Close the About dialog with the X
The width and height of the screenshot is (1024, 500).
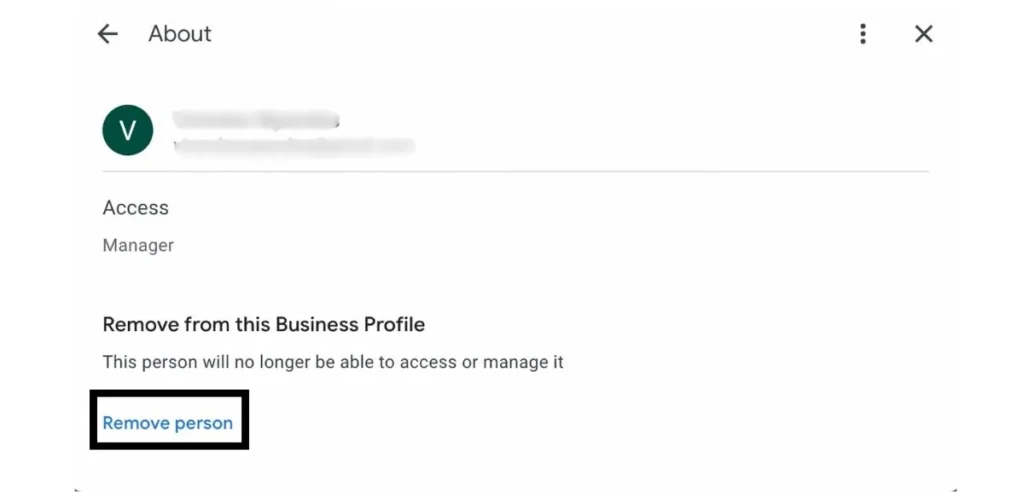click(923, 34)
